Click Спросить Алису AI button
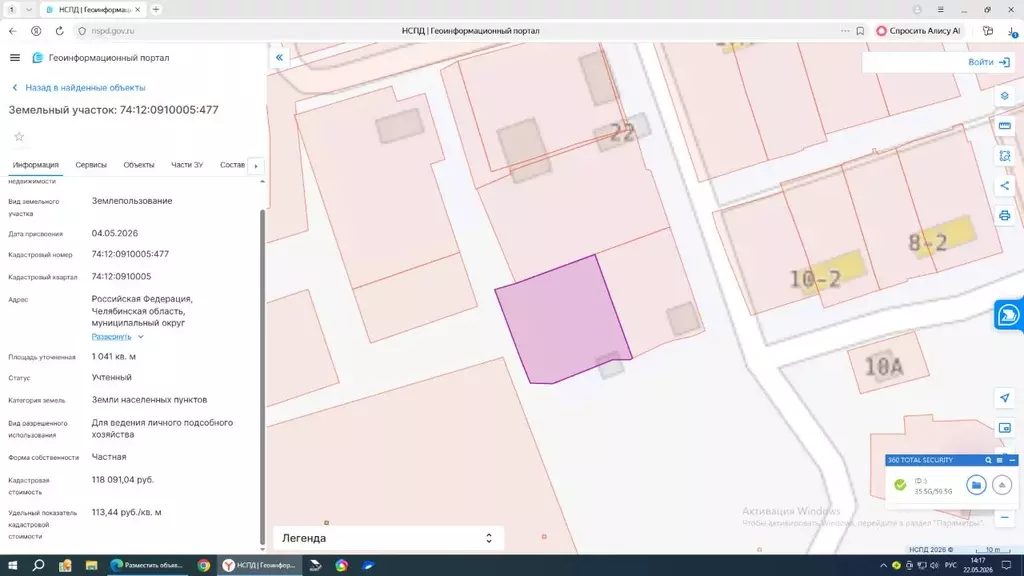 (918, 31)
